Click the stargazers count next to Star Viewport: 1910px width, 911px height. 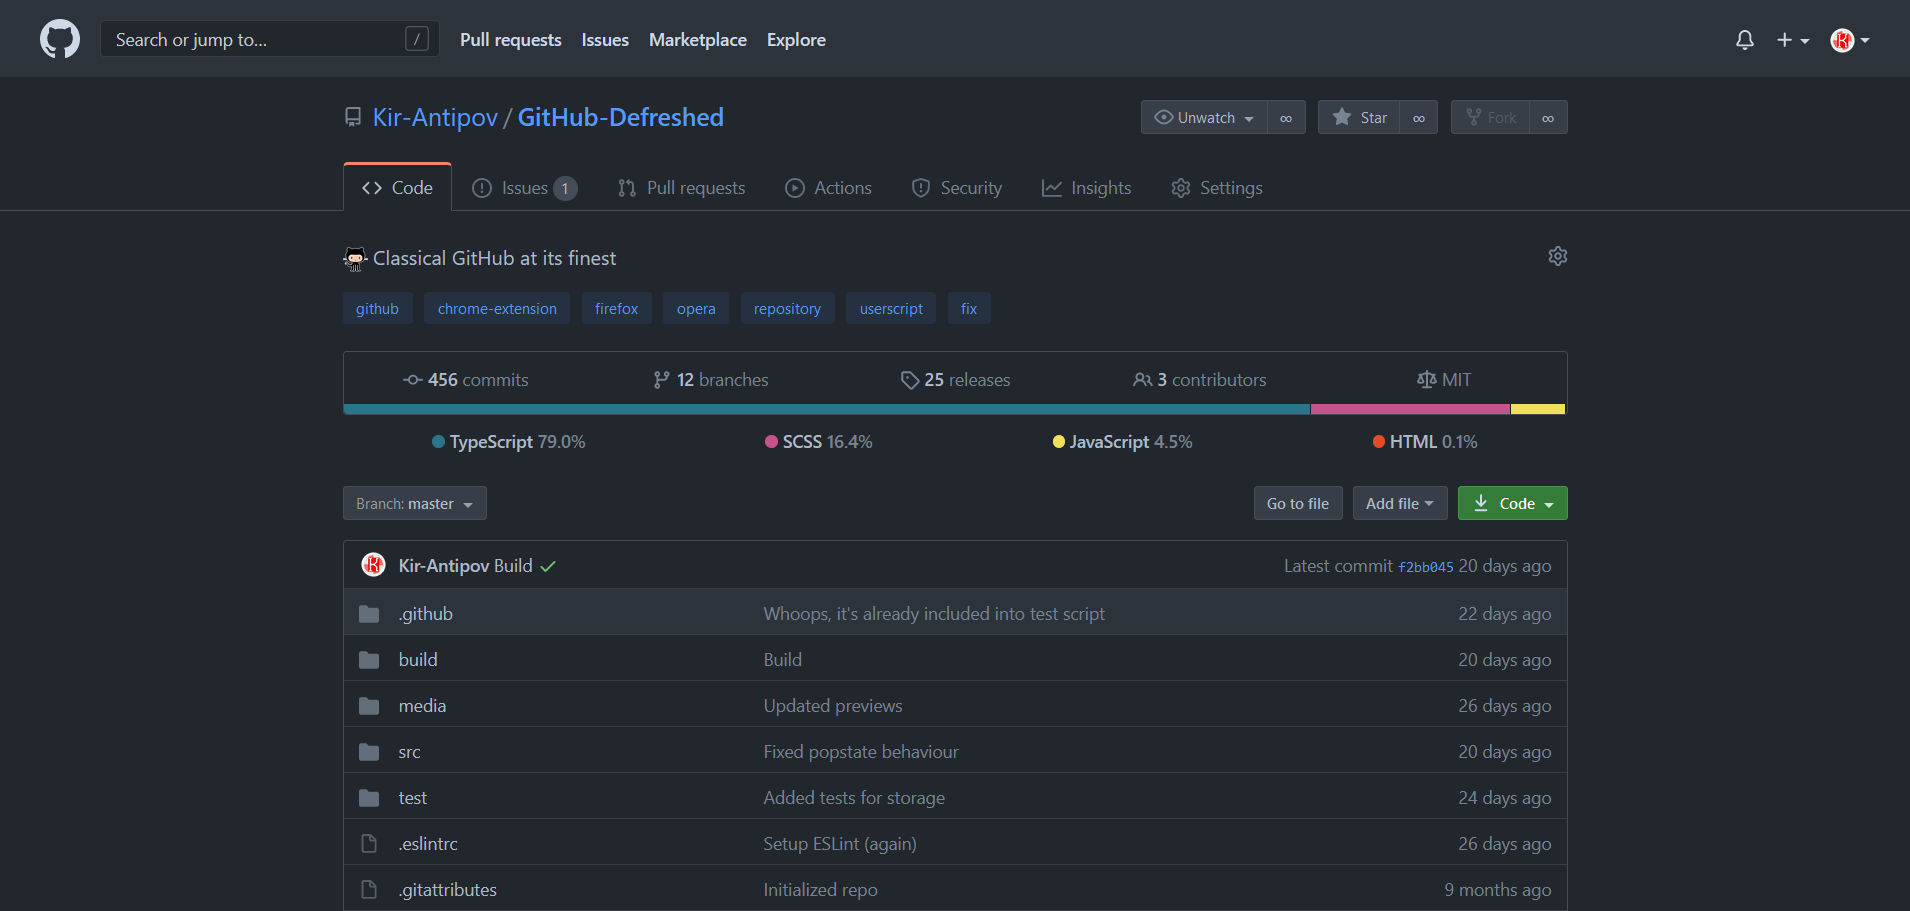[1419, 118]
